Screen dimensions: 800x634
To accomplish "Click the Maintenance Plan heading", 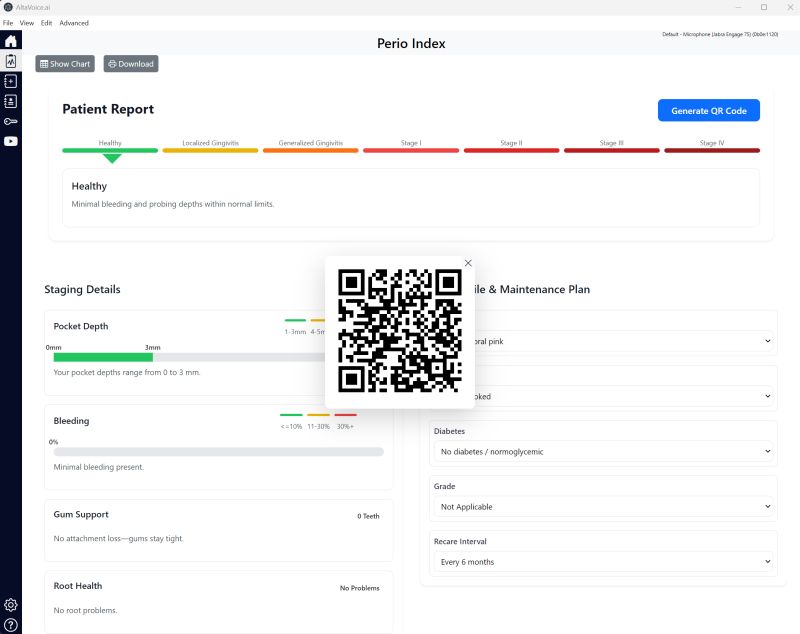I will (x=531, y=289).
